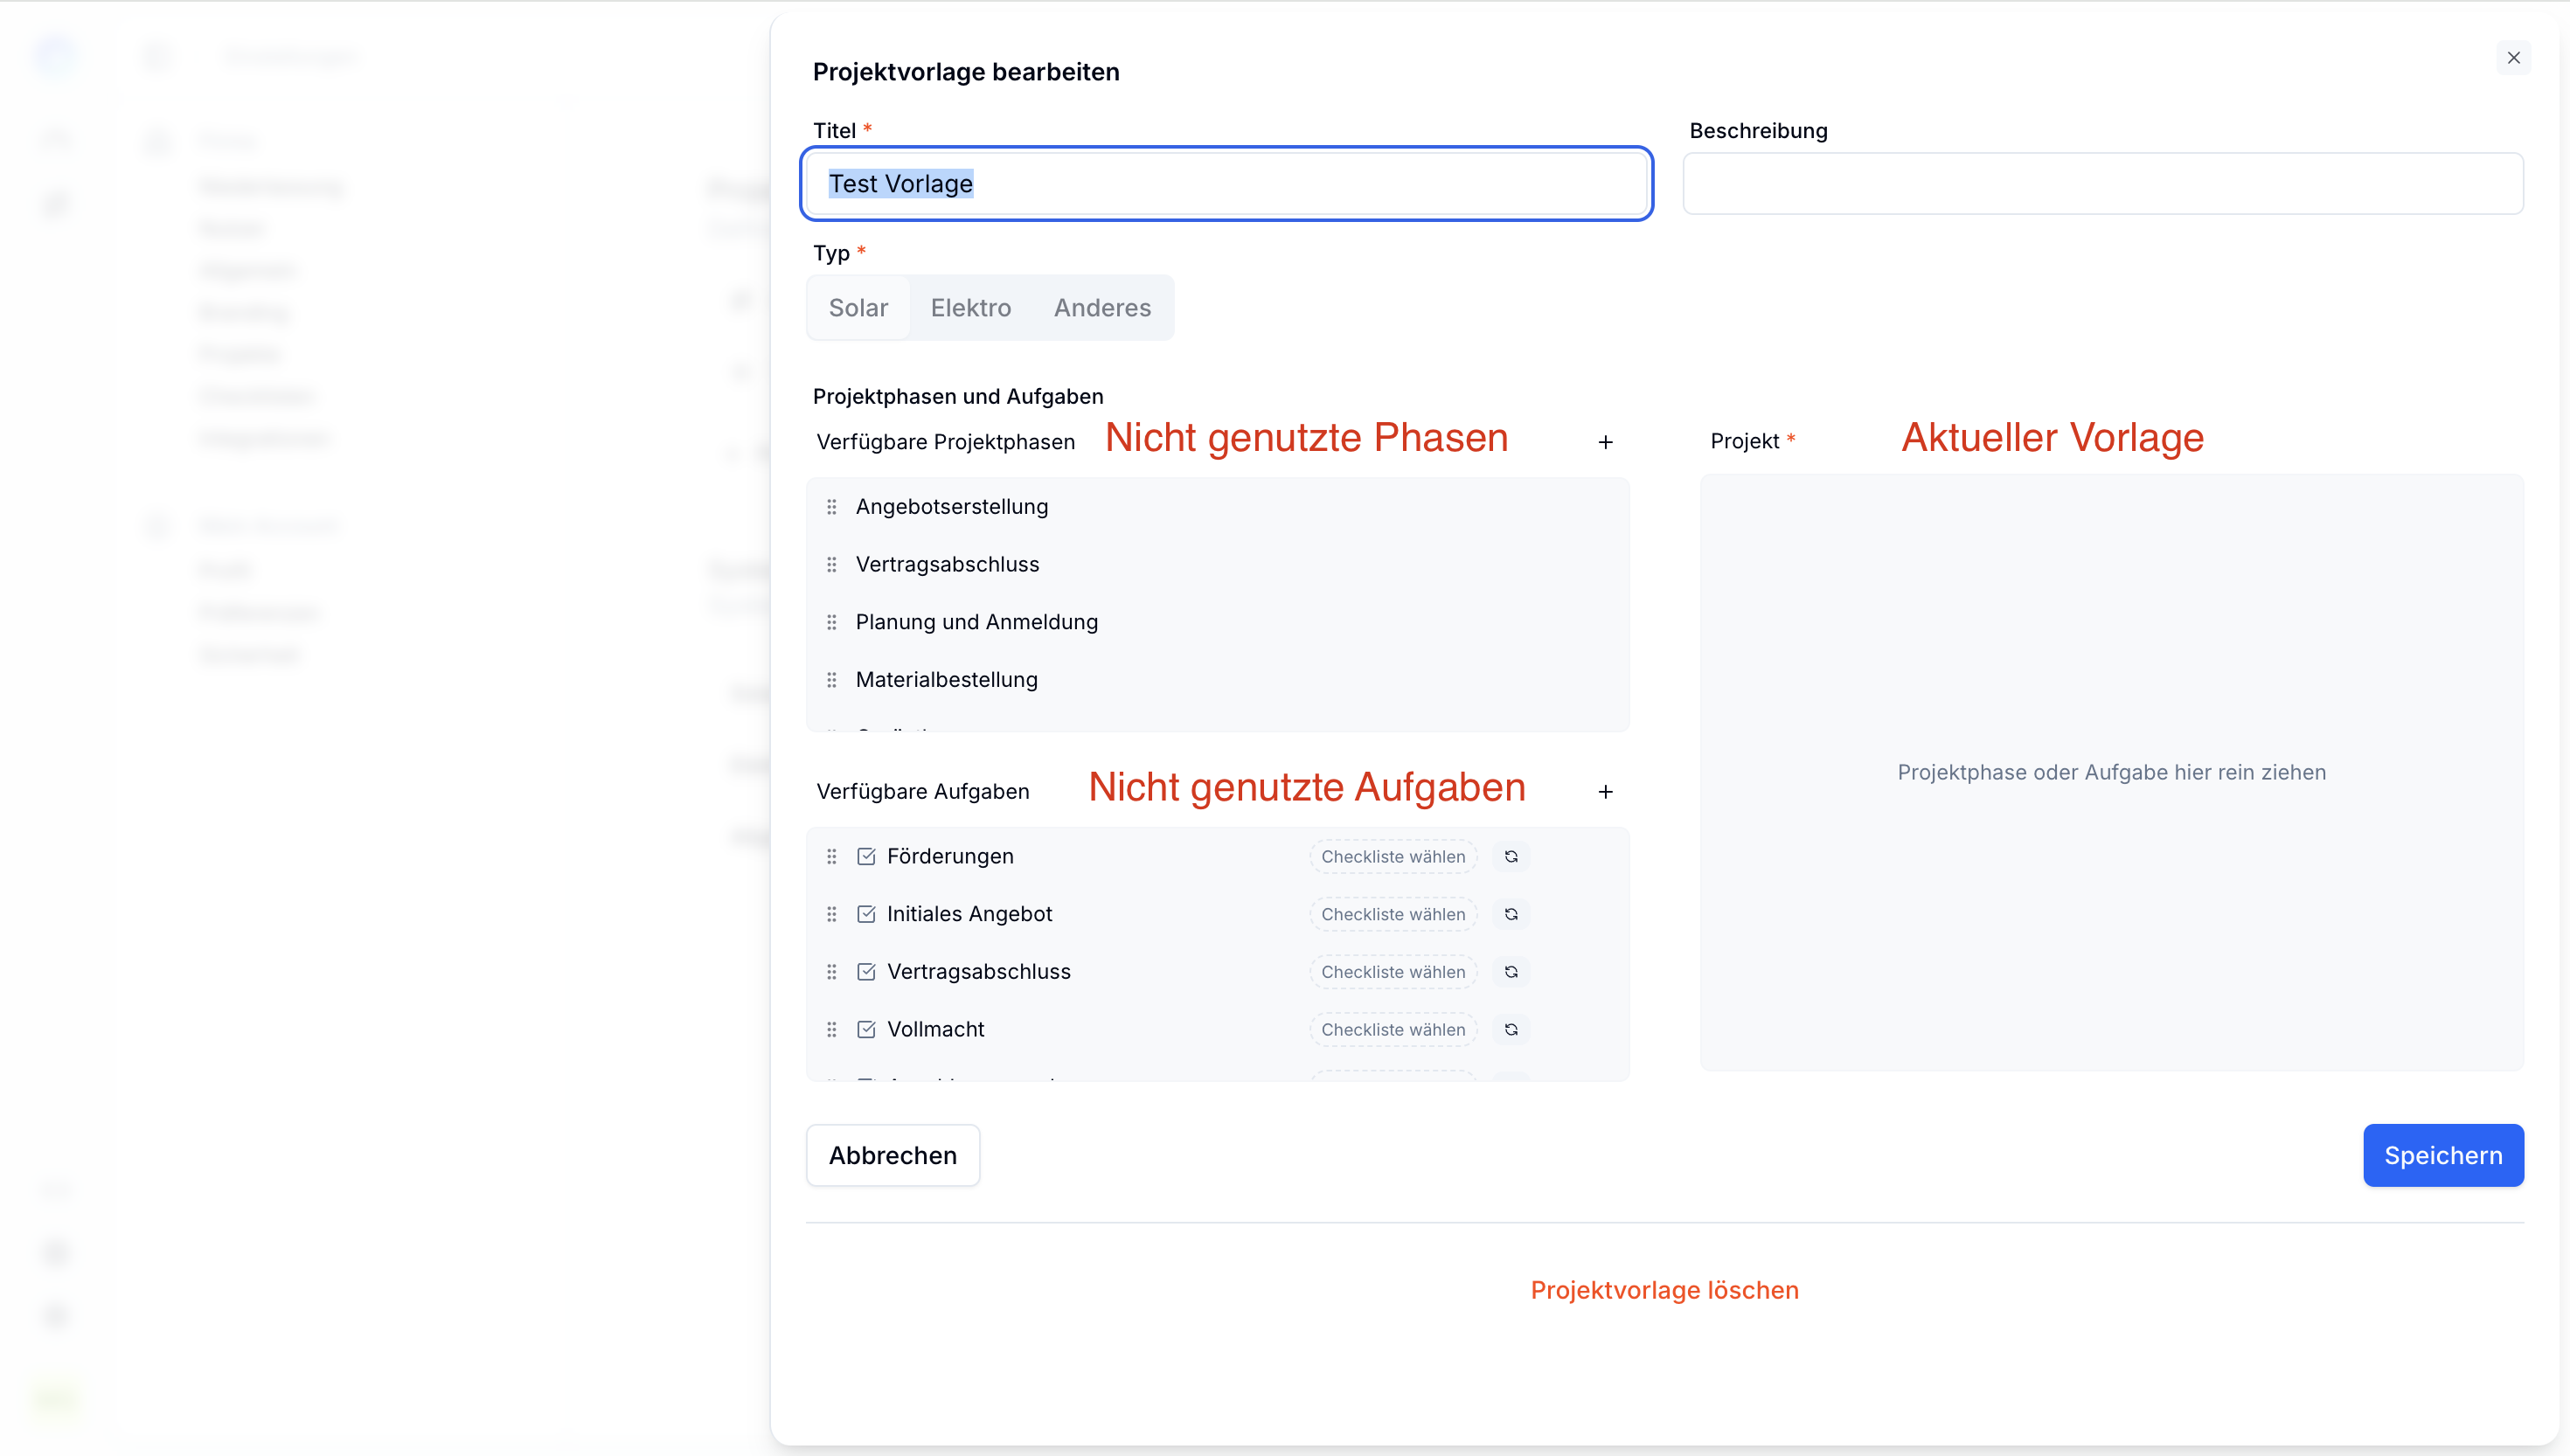The height and width of the screenshot is (1456, 2570).
Task: Click the Abbrechen button
Action: [892, 1155]
